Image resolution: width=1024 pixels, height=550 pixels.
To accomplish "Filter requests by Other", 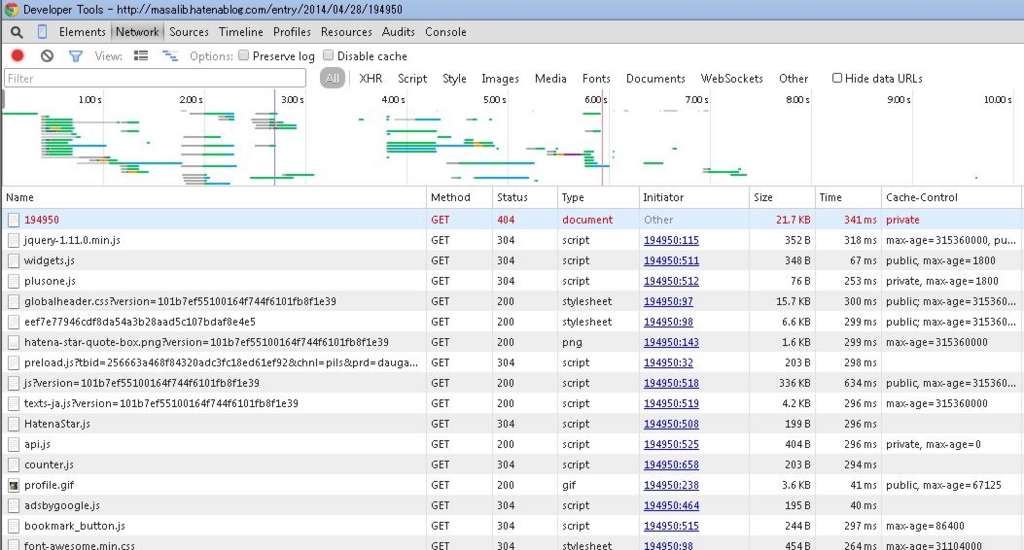I will (793, 78).
